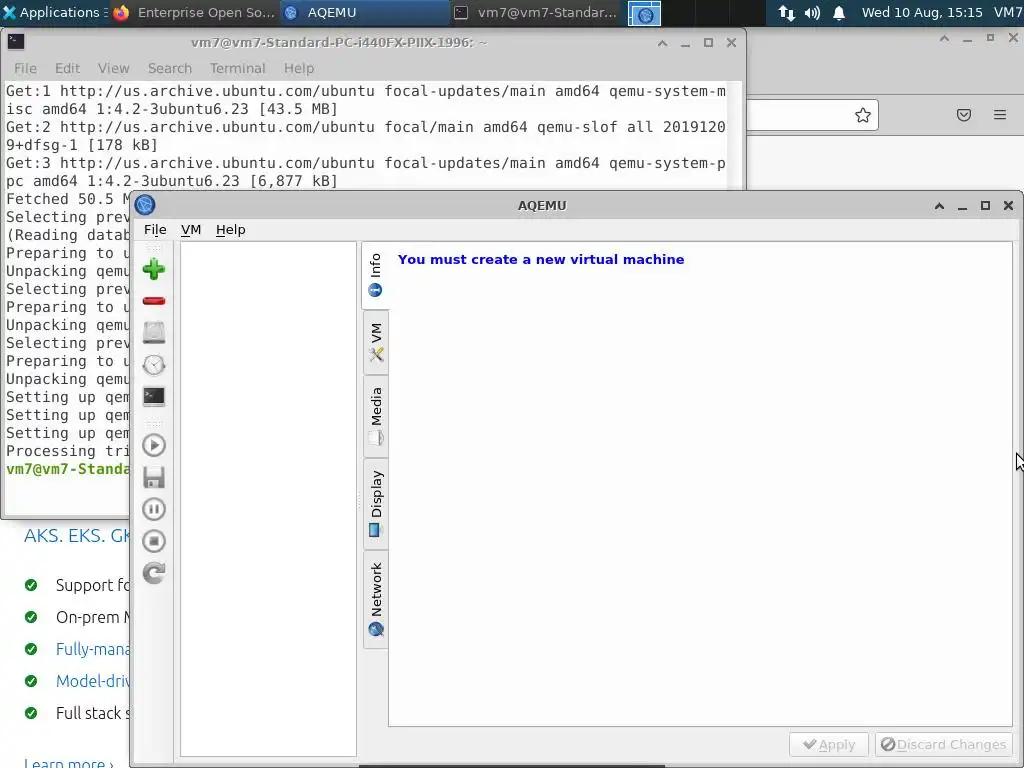The image size is (1024, 768).
Task: Switch to the Display tab
Action: 376,504
